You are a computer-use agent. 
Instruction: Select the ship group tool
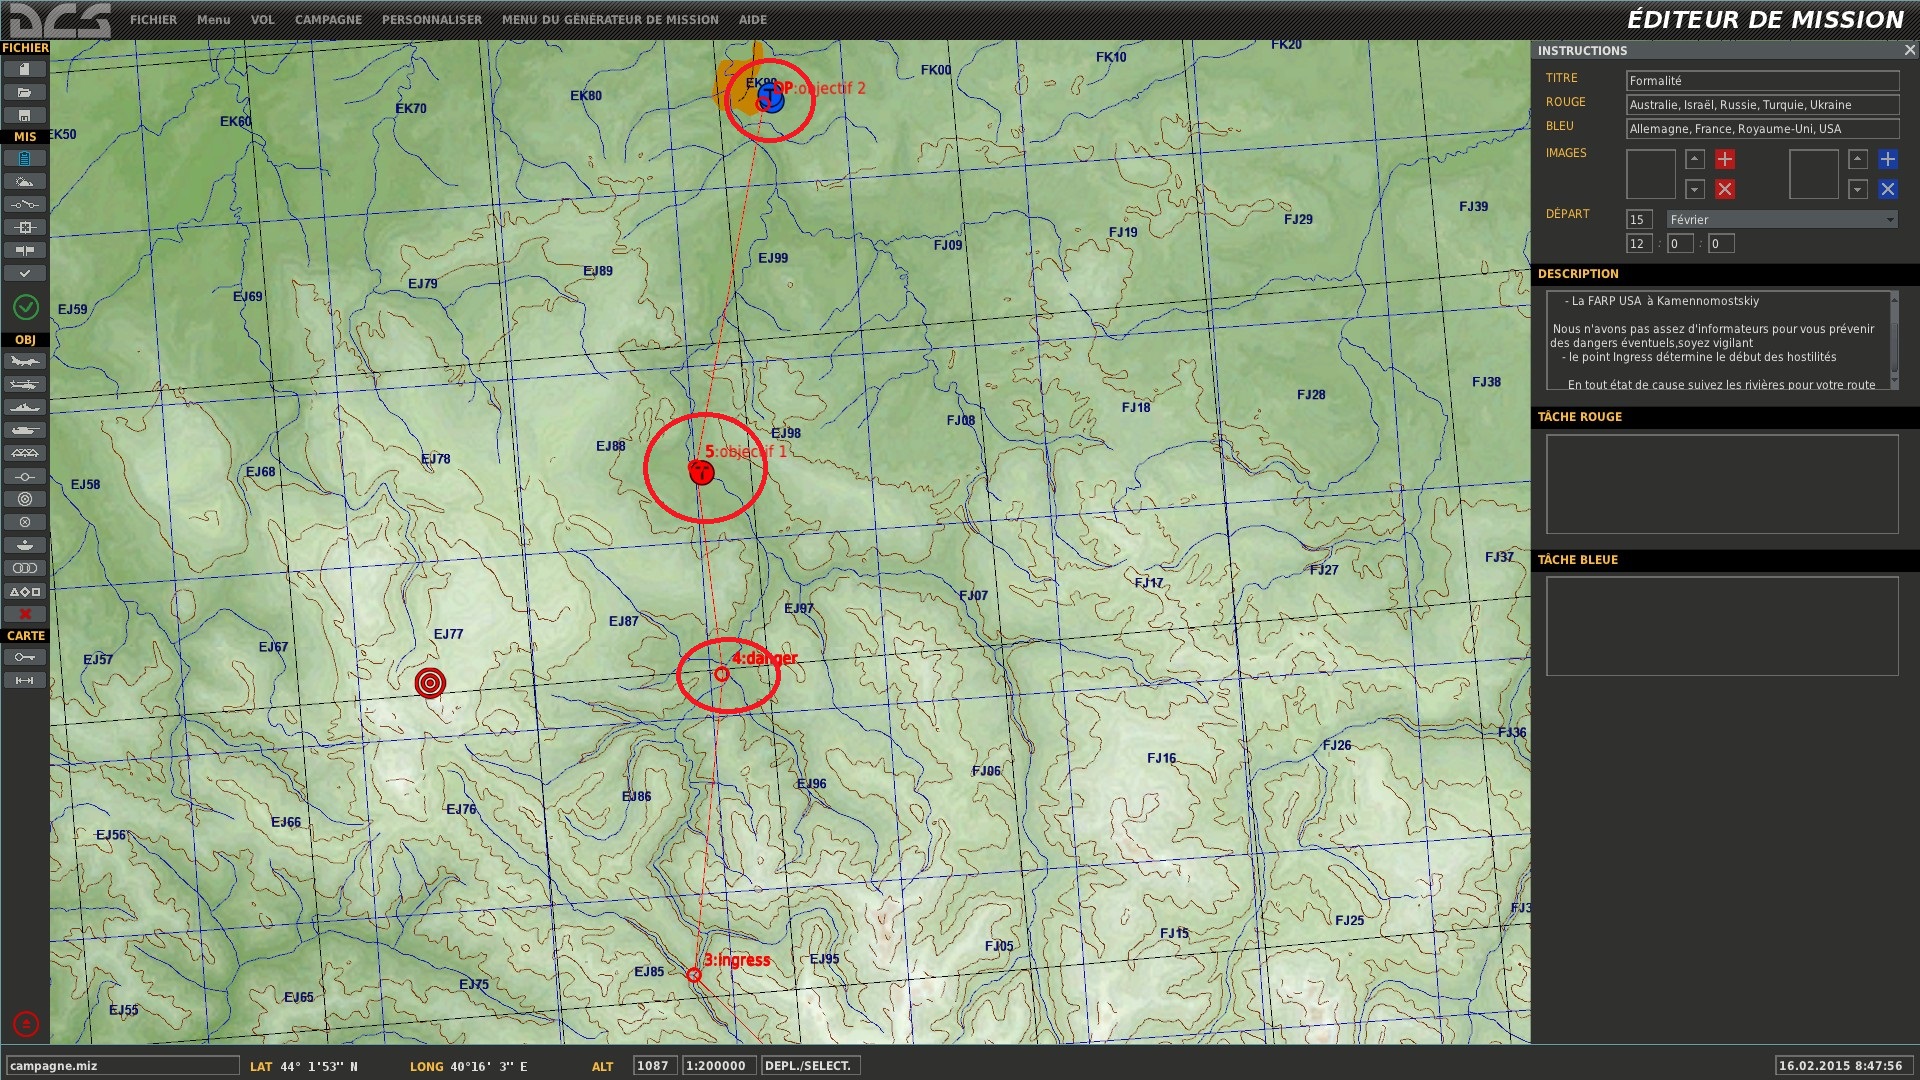(25, 407)
